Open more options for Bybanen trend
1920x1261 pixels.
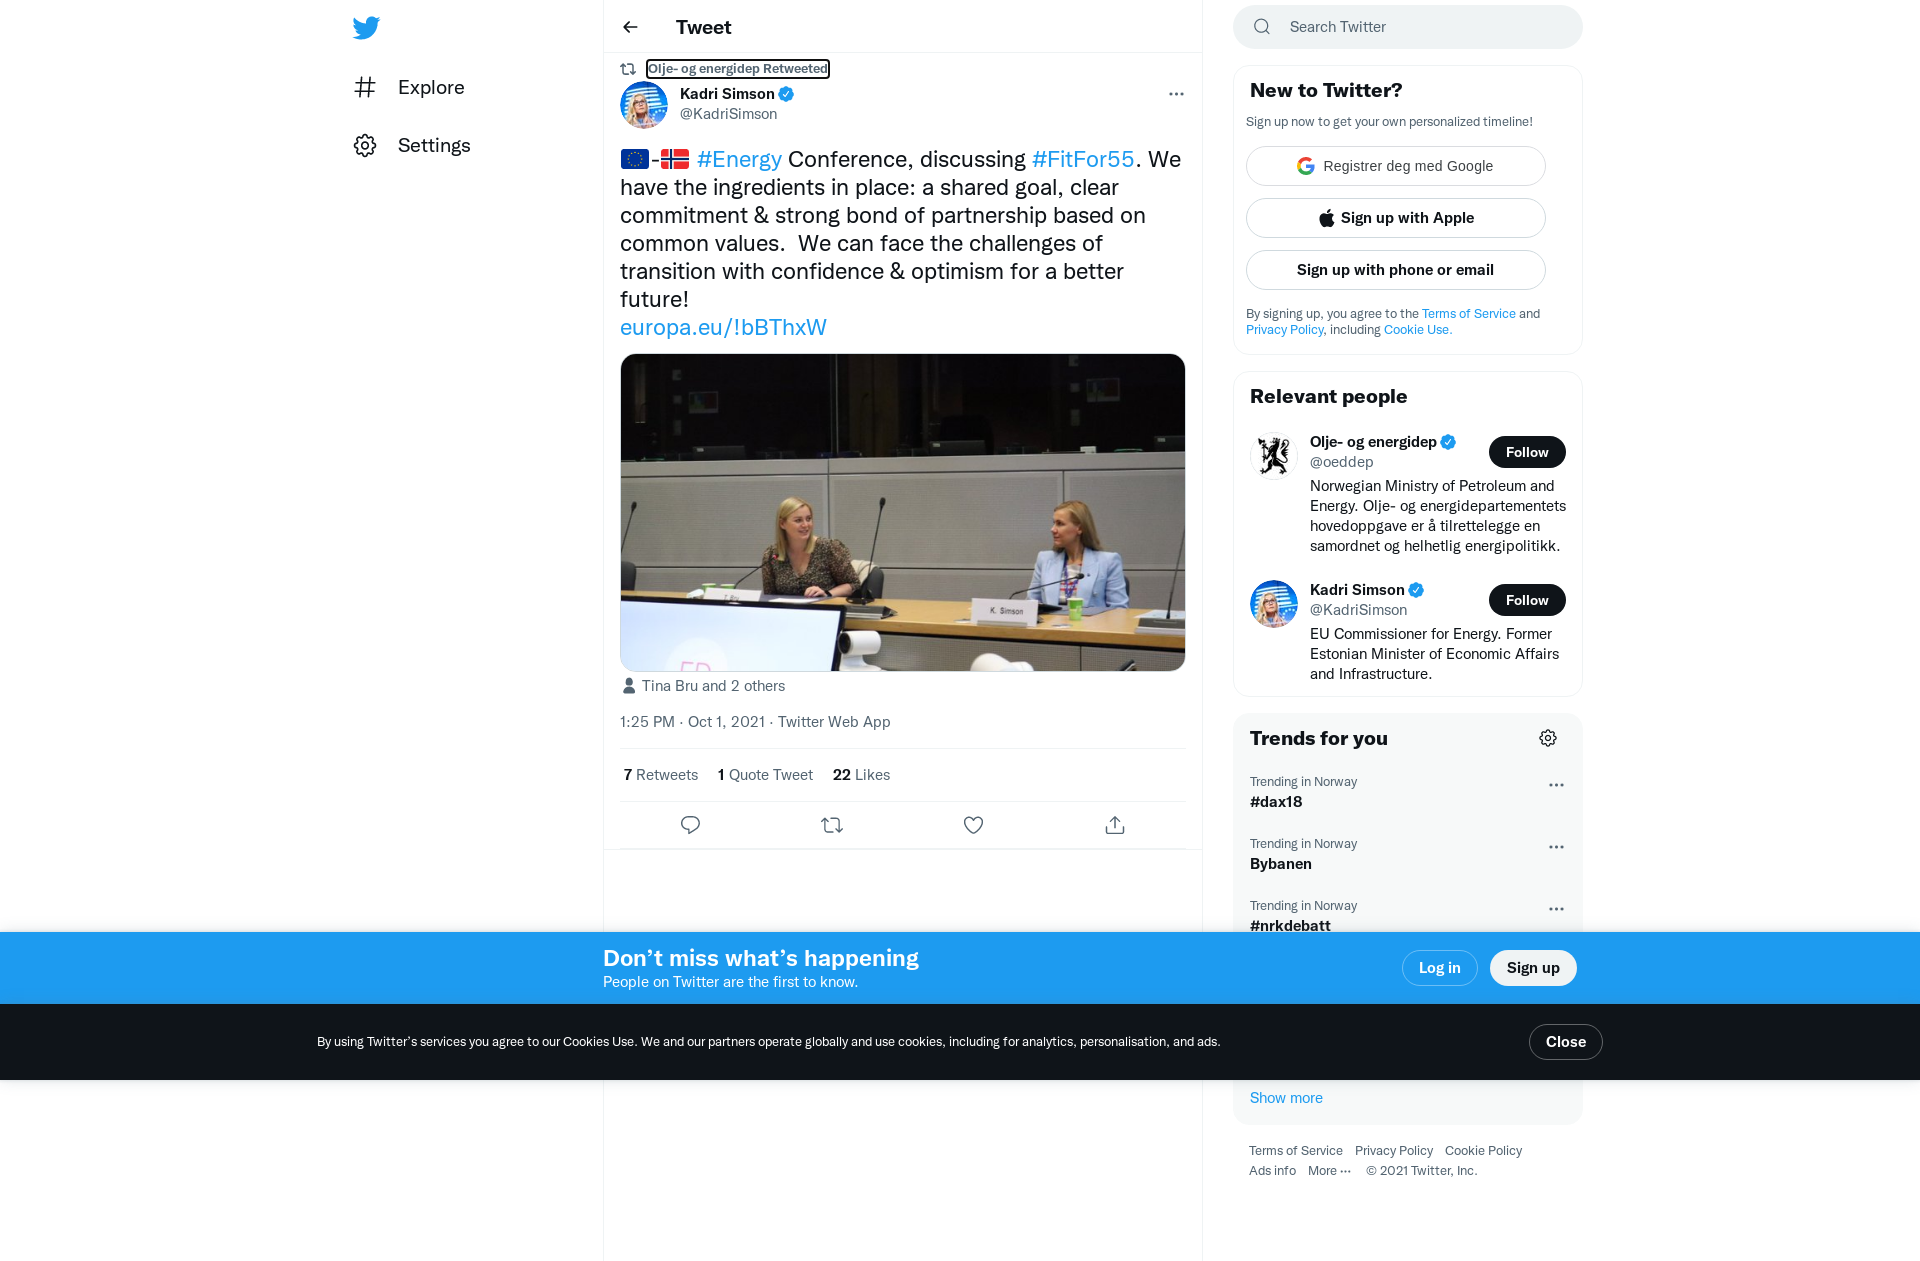pos(1556,847)
